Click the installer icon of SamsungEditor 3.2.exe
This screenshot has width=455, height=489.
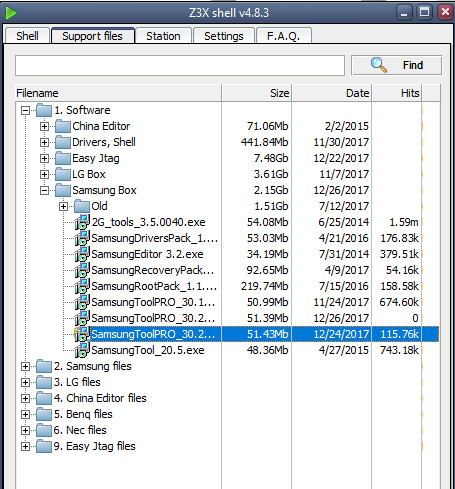pos(82,254)
